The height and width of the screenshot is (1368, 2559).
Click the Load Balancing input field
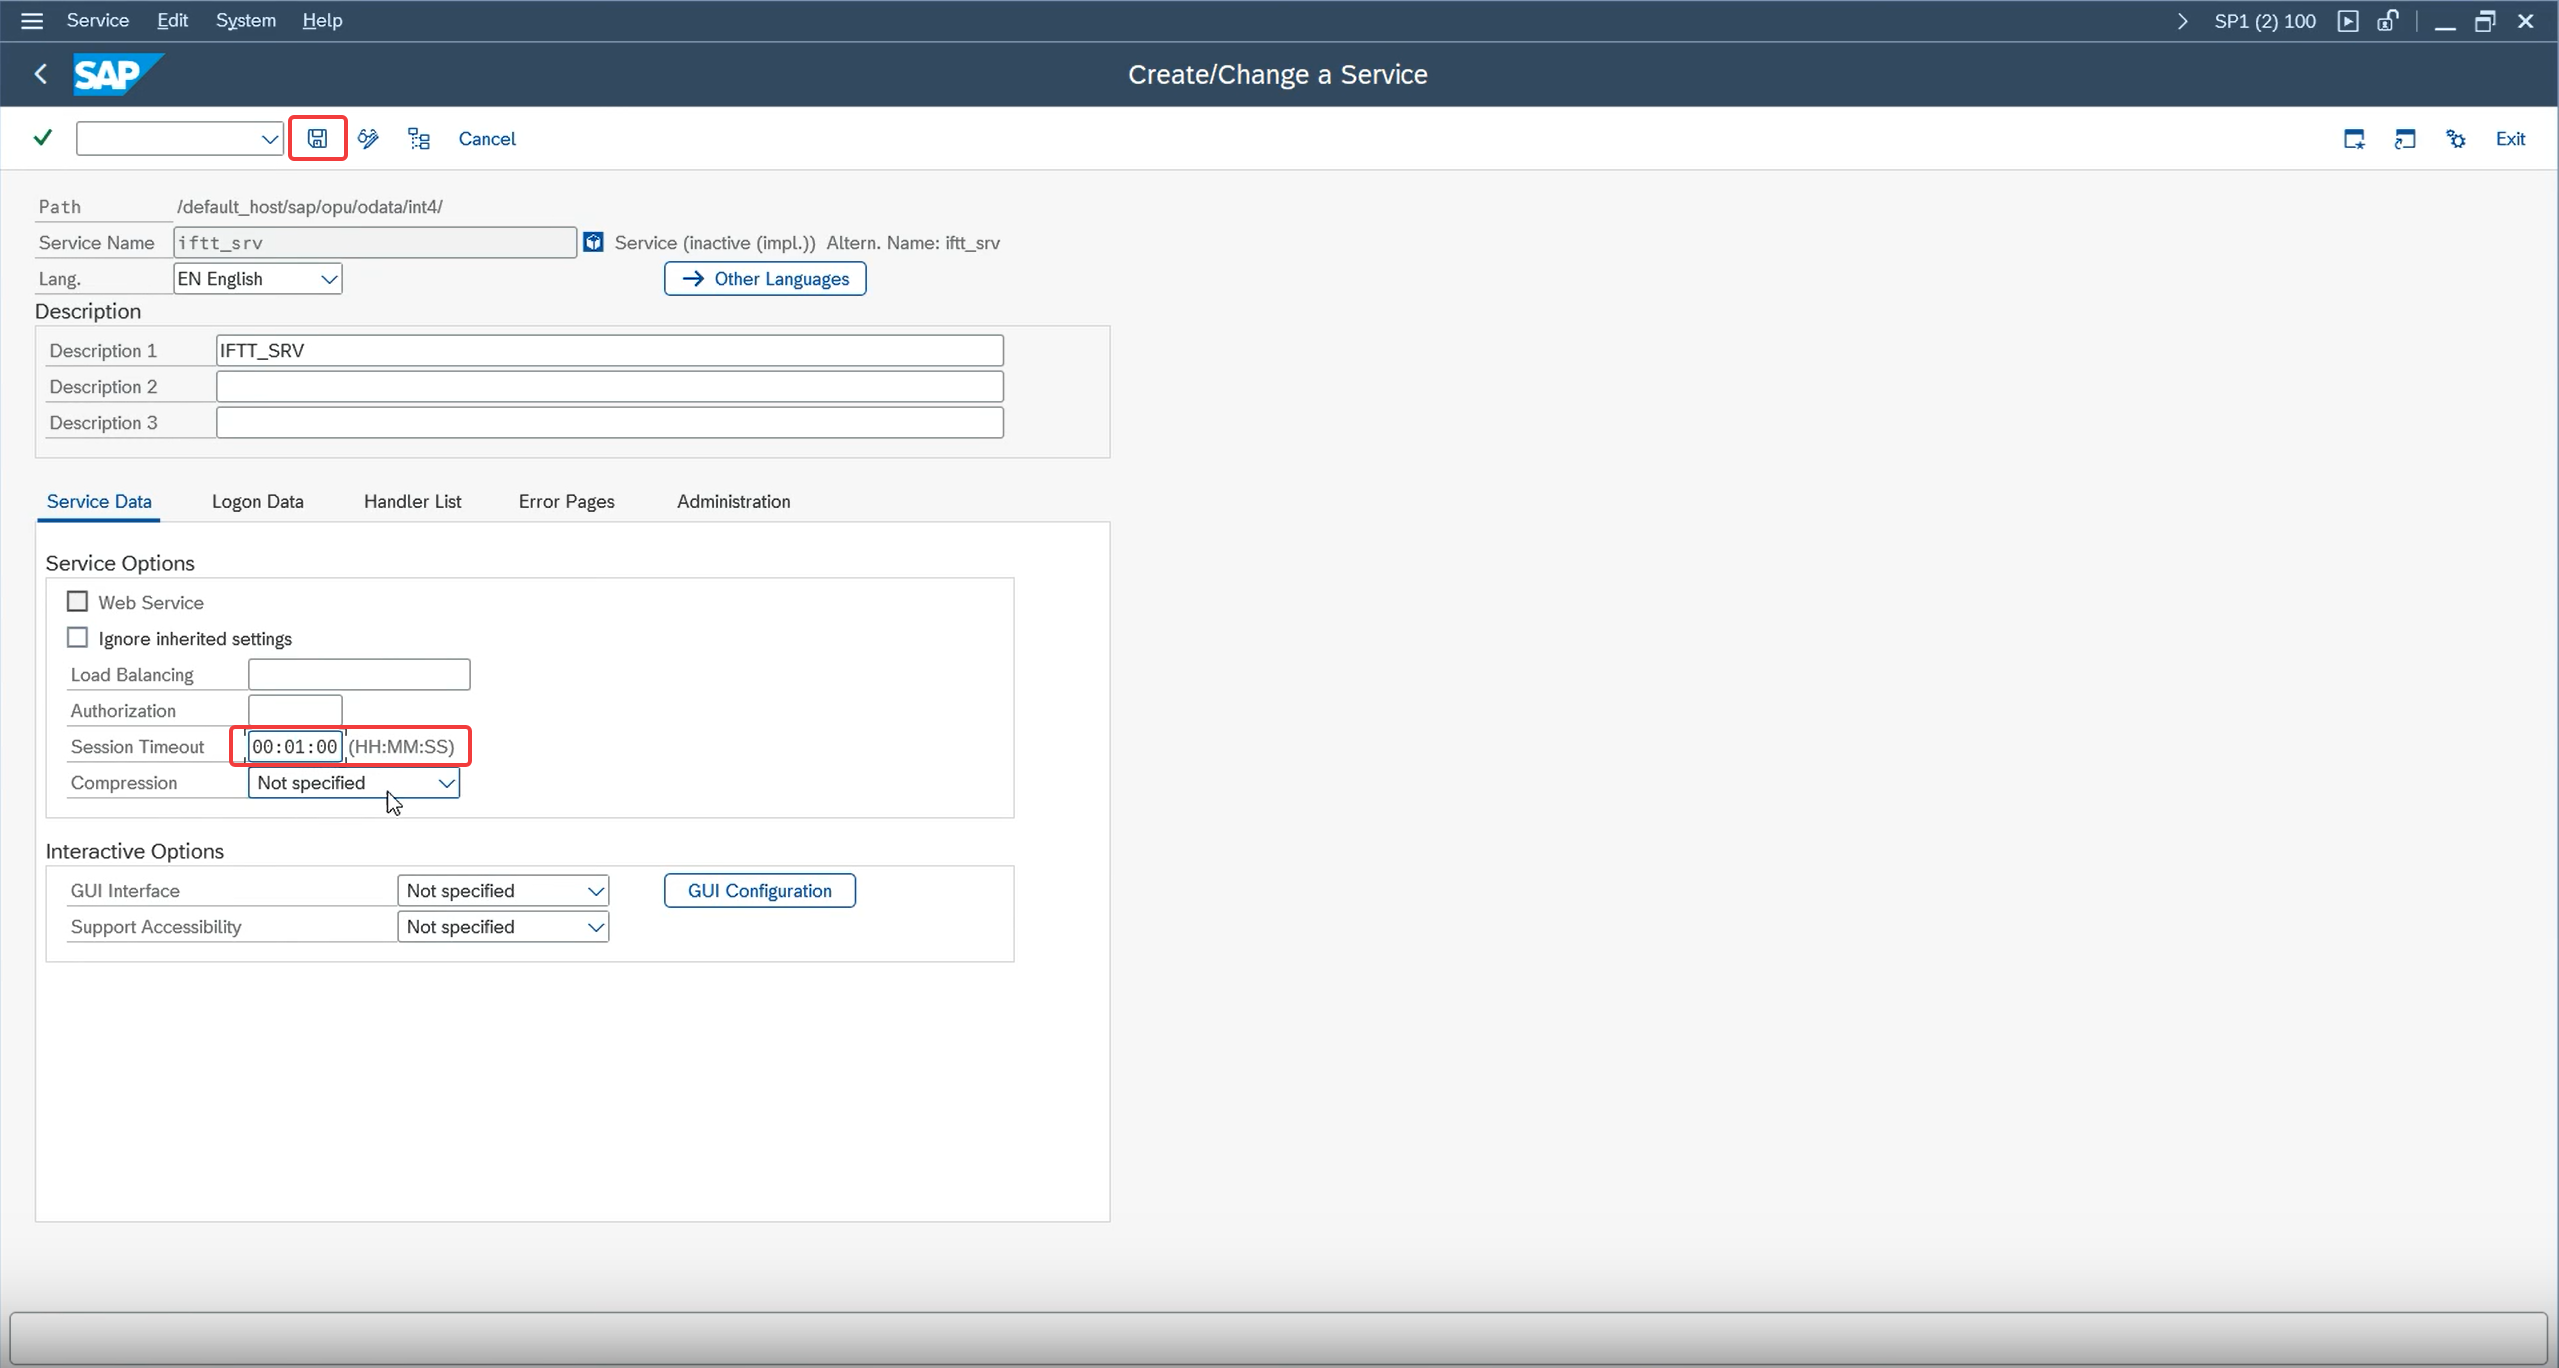pos(359,674)
